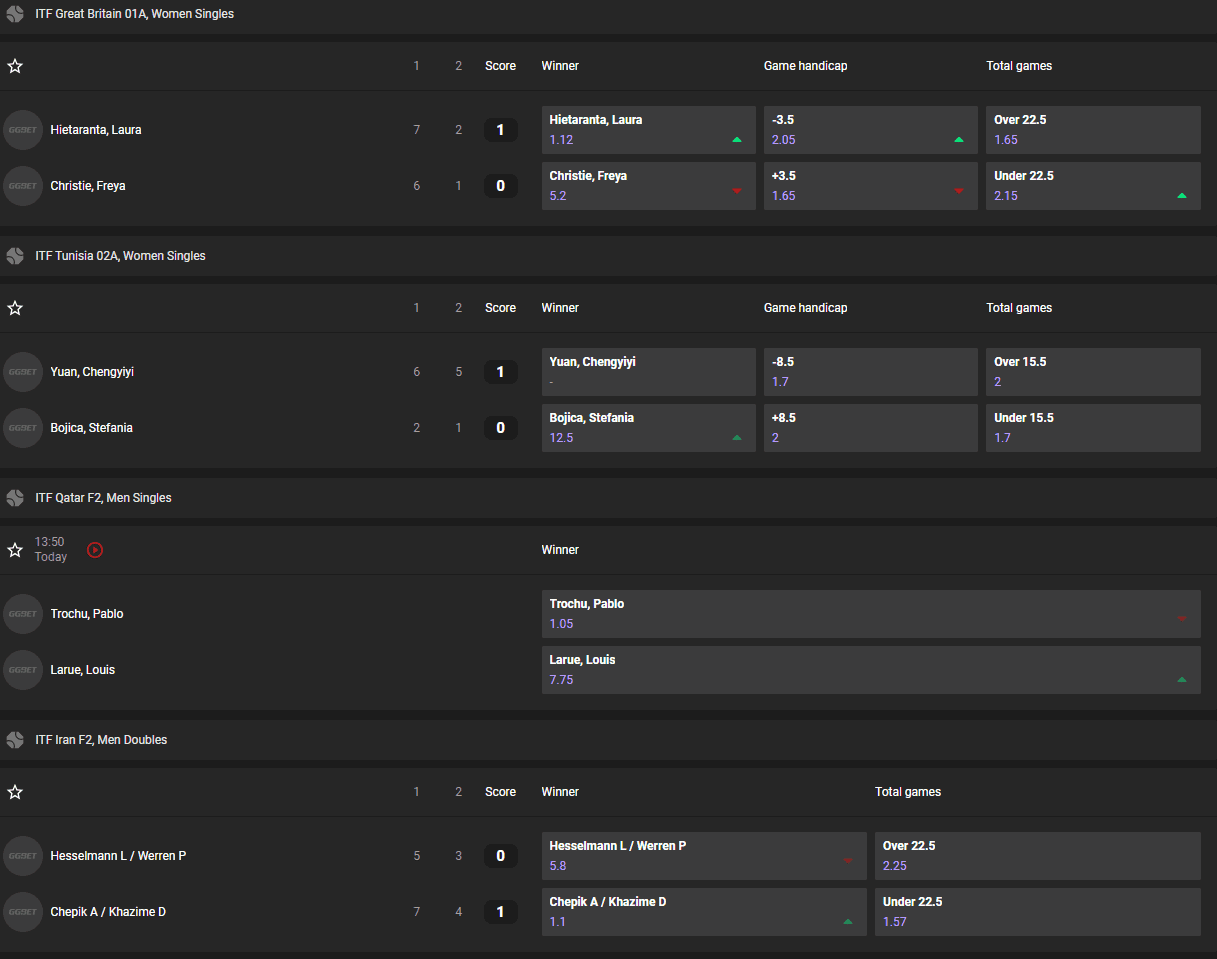The height and width of the screenshot is (959, 1217).
Task: Select the -8.5 game handicap at 1.7
Action: coord(871,372)
